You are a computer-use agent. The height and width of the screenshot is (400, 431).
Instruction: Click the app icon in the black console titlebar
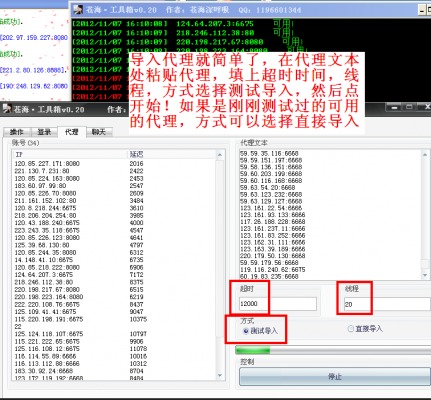tap(78, 9)
